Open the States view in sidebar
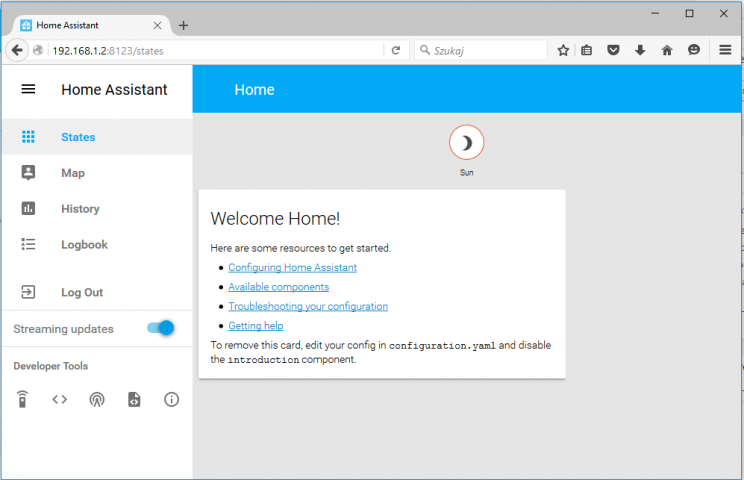744x480 pixels. pyautogui.click(x=97, y=137)
